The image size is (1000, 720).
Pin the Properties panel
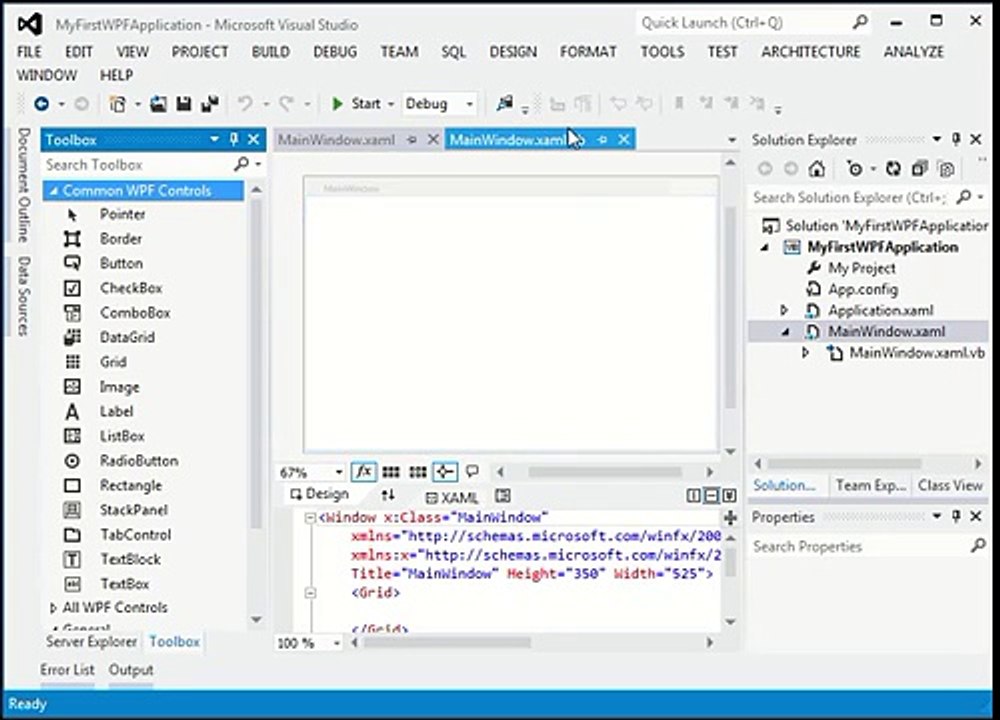956,516
